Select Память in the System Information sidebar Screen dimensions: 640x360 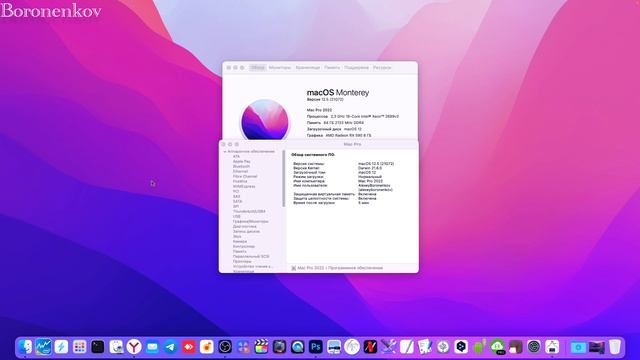click(x=240, y=251)
